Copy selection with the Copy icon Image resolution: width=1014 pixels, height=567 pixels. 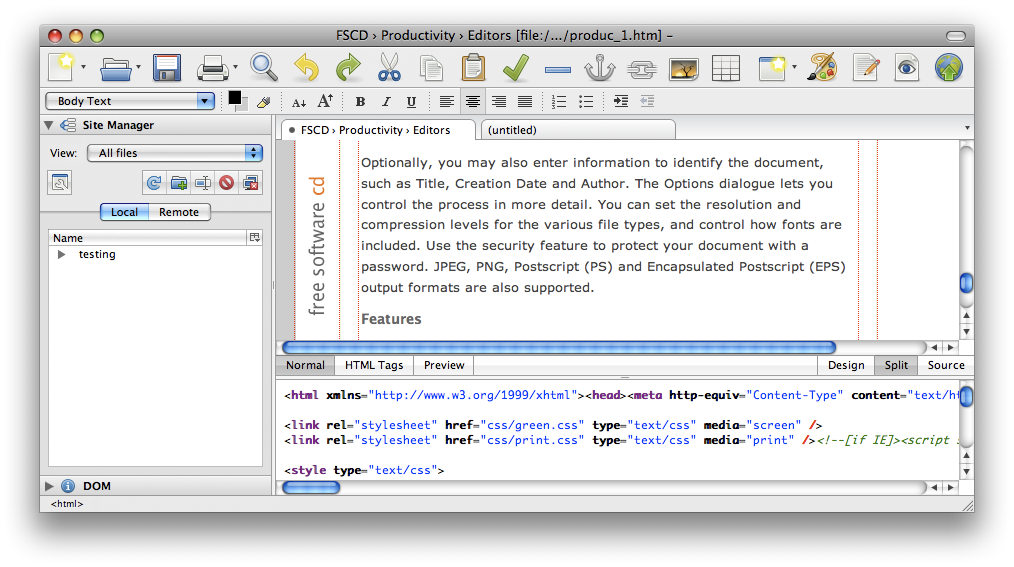(x=431, y=68)
